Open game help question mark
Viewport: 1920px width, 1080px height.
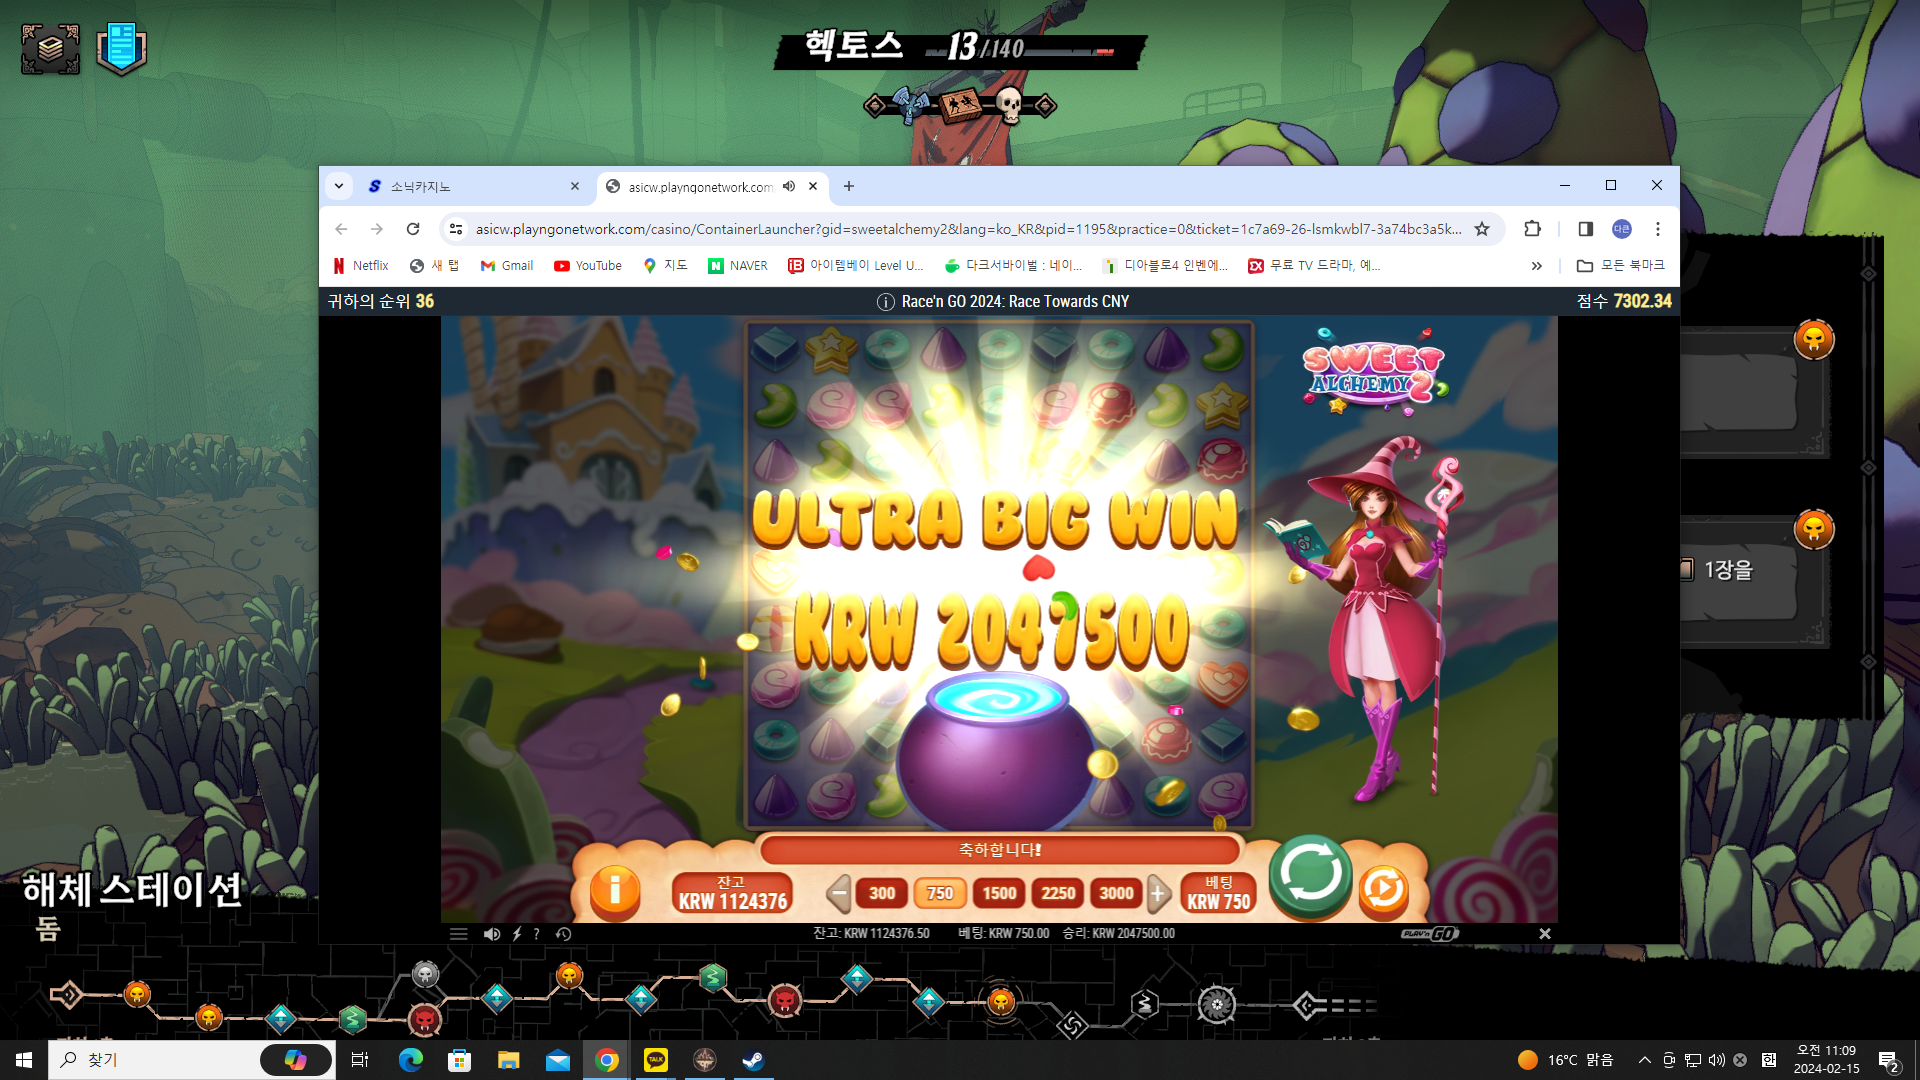(537, 934)
